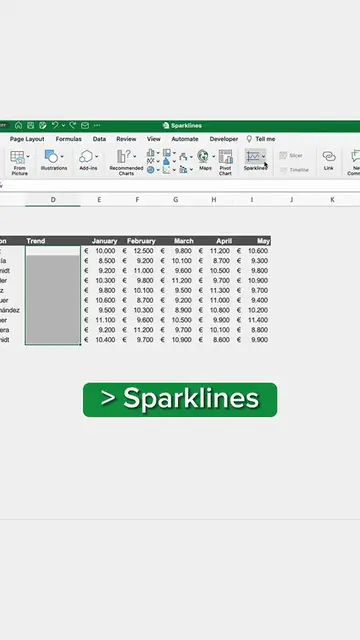The image size is (360, 640).
Task: Select May cell with 8.800
Action: [x=252, y=330]
